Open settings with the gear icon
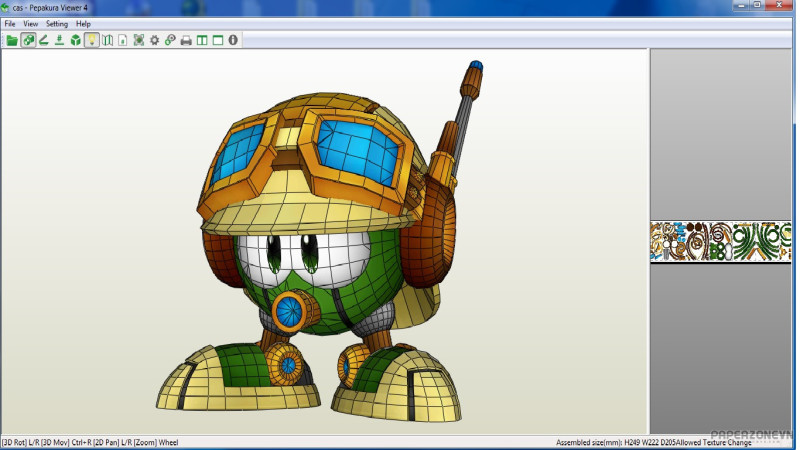Screen dimensions: 800x450 [155, 40]
